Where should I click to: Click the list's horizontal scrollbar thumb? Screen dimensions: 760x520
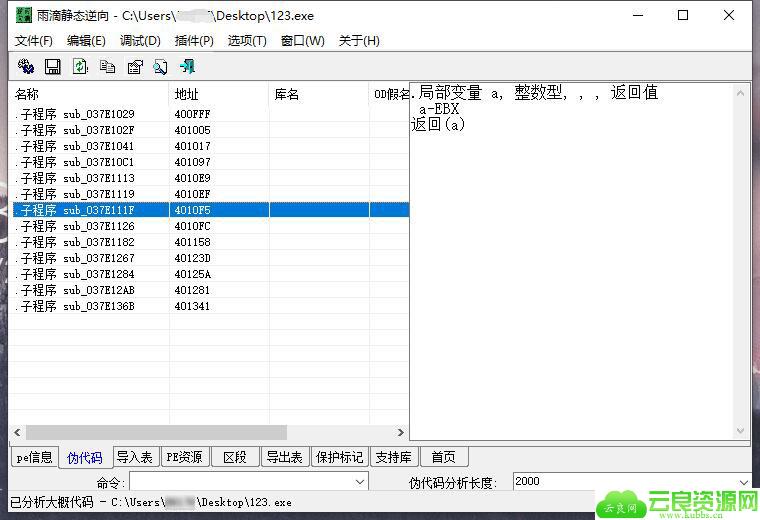(x=156, y=432)
